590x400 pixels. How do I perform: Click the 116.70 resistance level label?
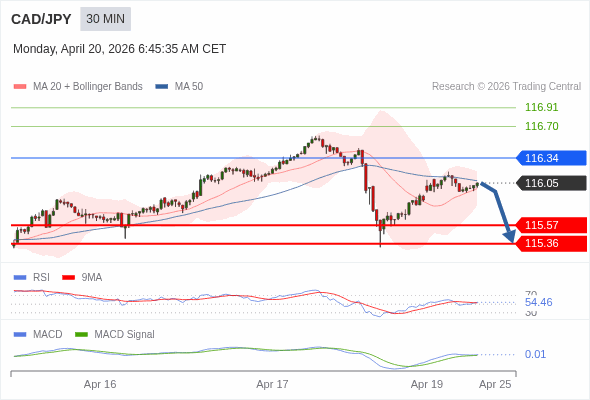pyautogui.click(x=541, y=126)
